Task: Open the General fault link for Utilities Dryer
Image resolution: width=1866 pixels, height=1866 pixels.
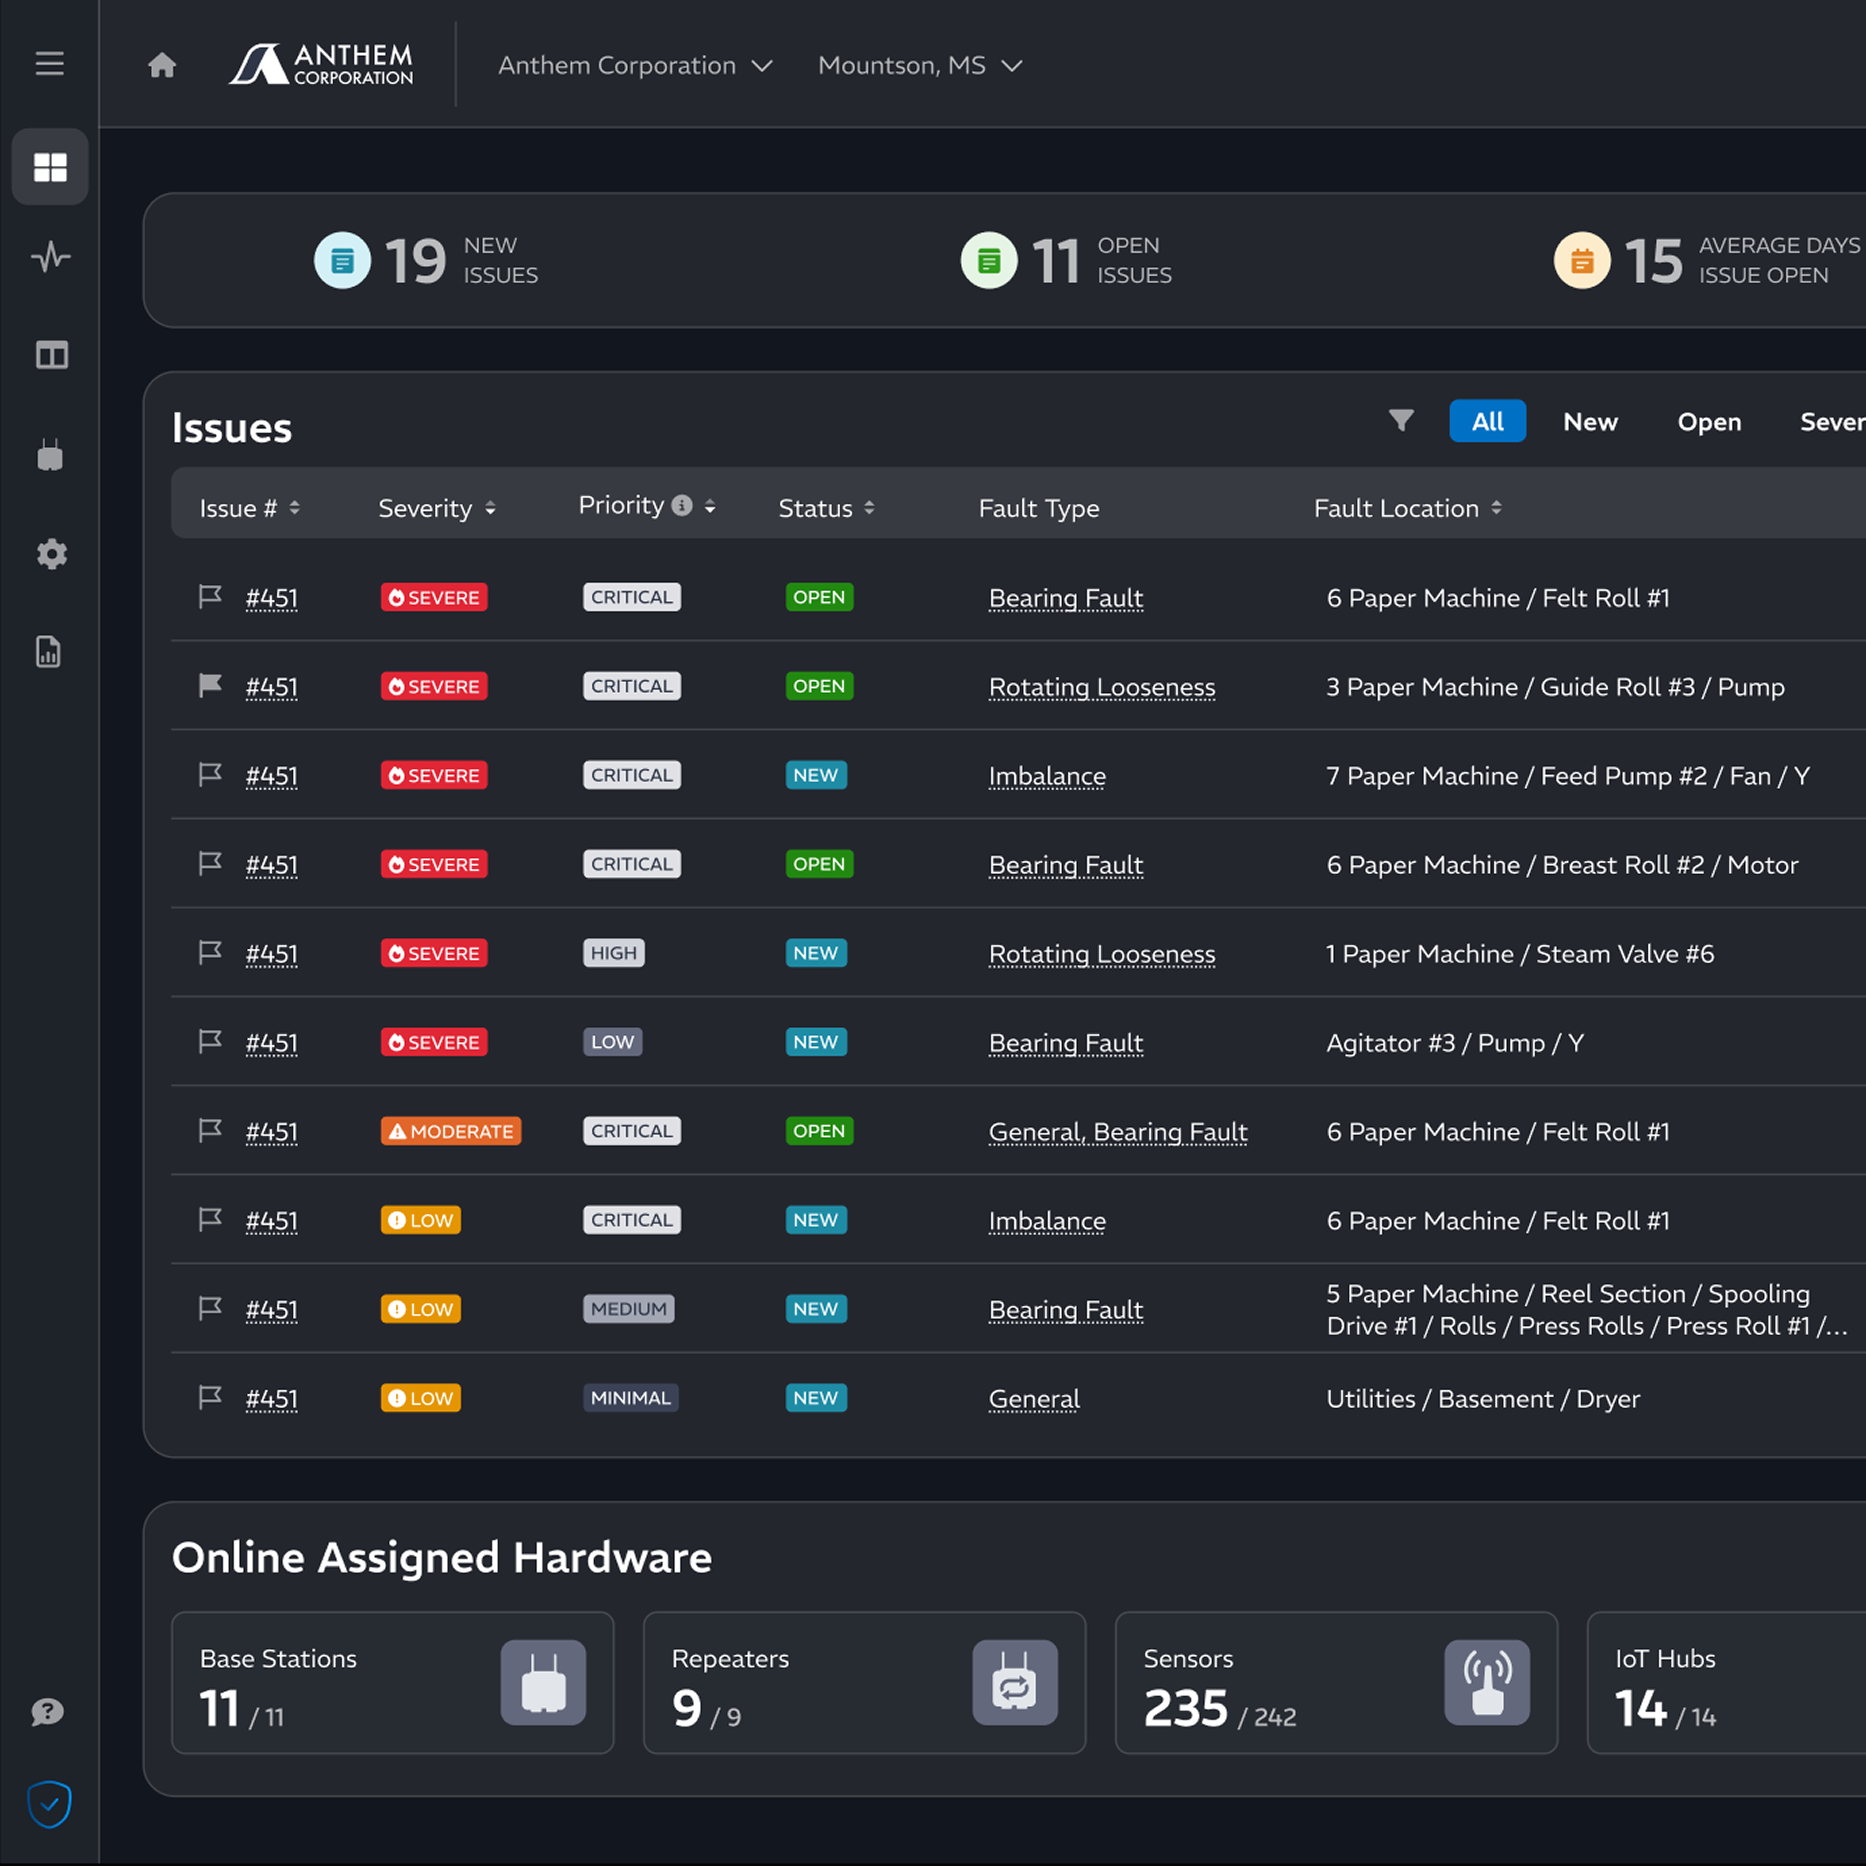Action: [x=1034, y=1398]
